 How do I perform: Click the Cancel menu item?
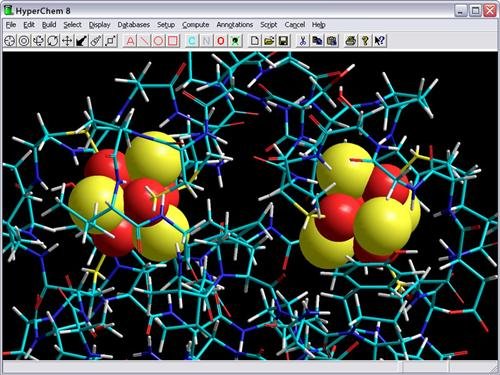click(295, 25)
